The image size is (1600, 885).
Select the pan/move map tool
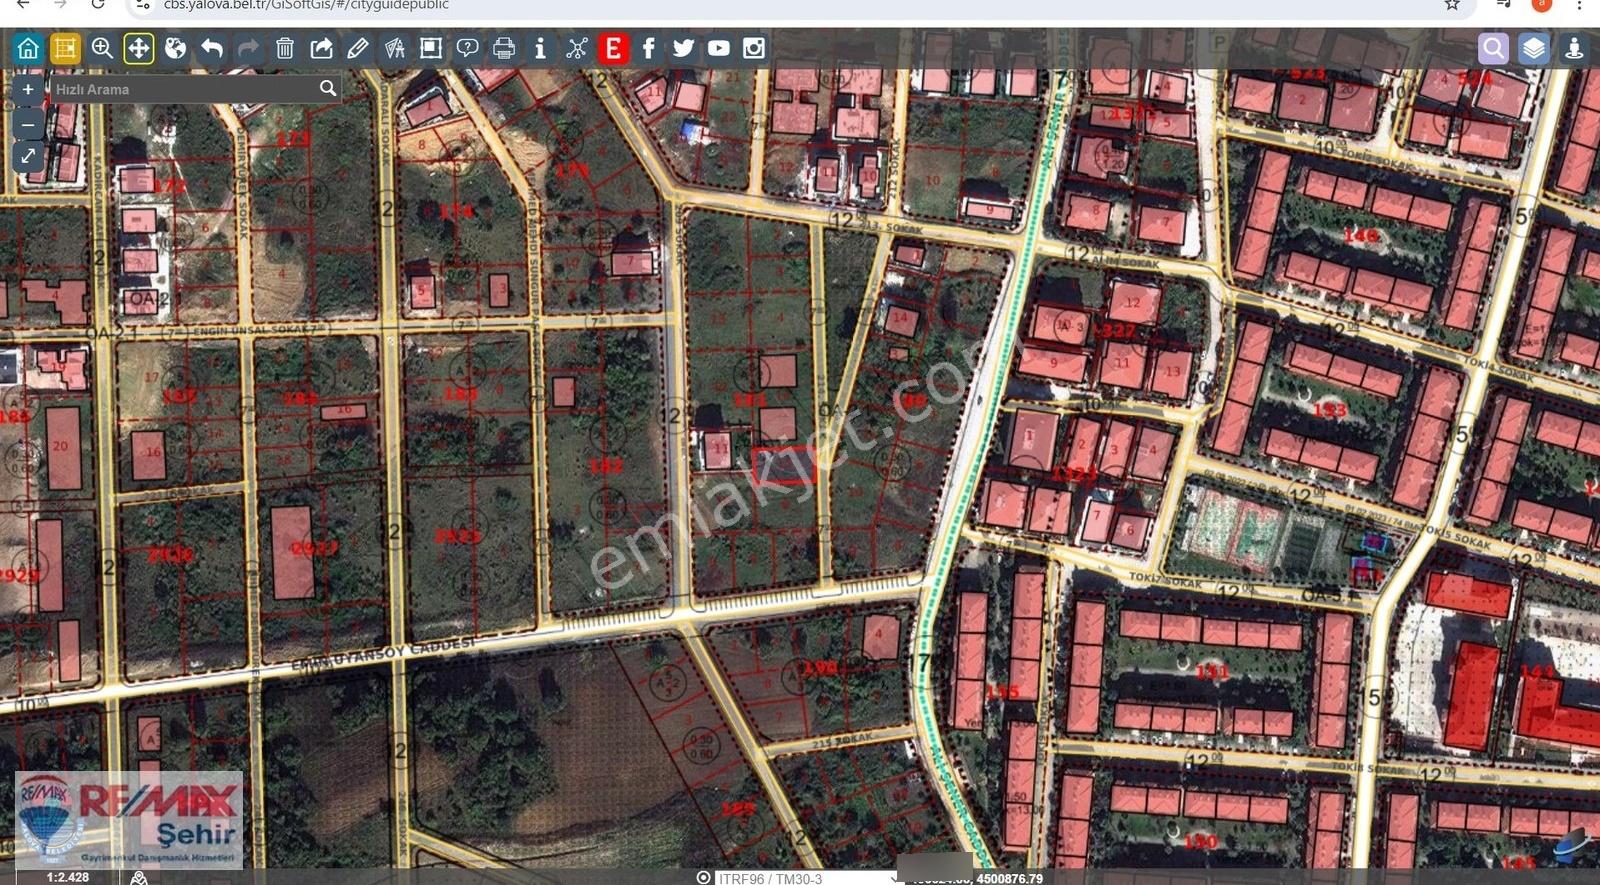138,48
